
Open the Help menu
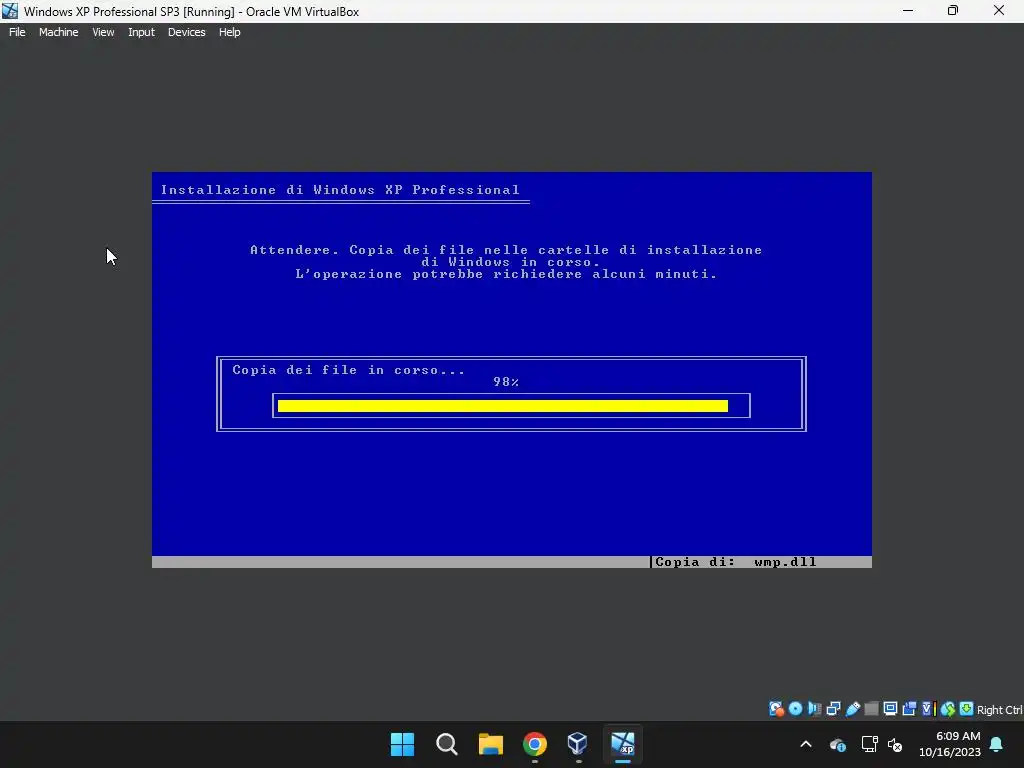(229, 32)
